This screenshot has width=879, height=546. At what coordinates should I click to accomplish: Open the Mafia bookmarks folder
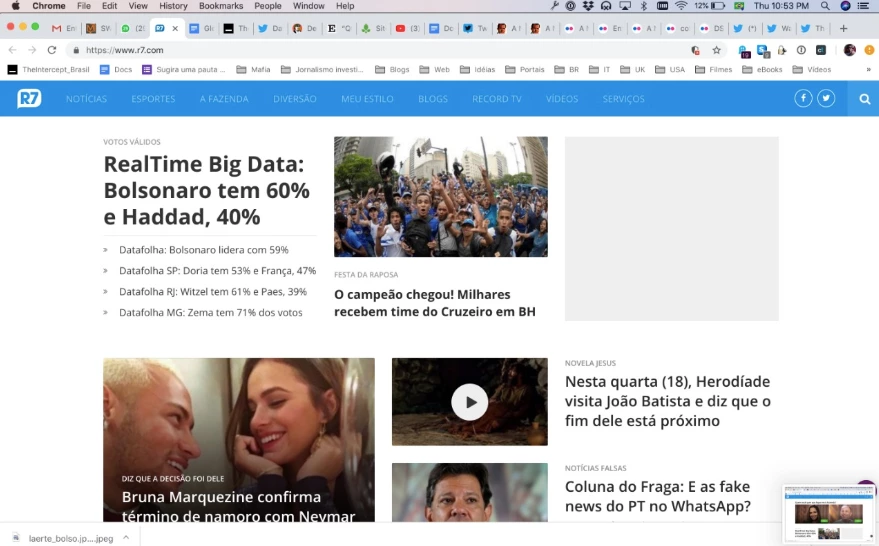(253, 70)
